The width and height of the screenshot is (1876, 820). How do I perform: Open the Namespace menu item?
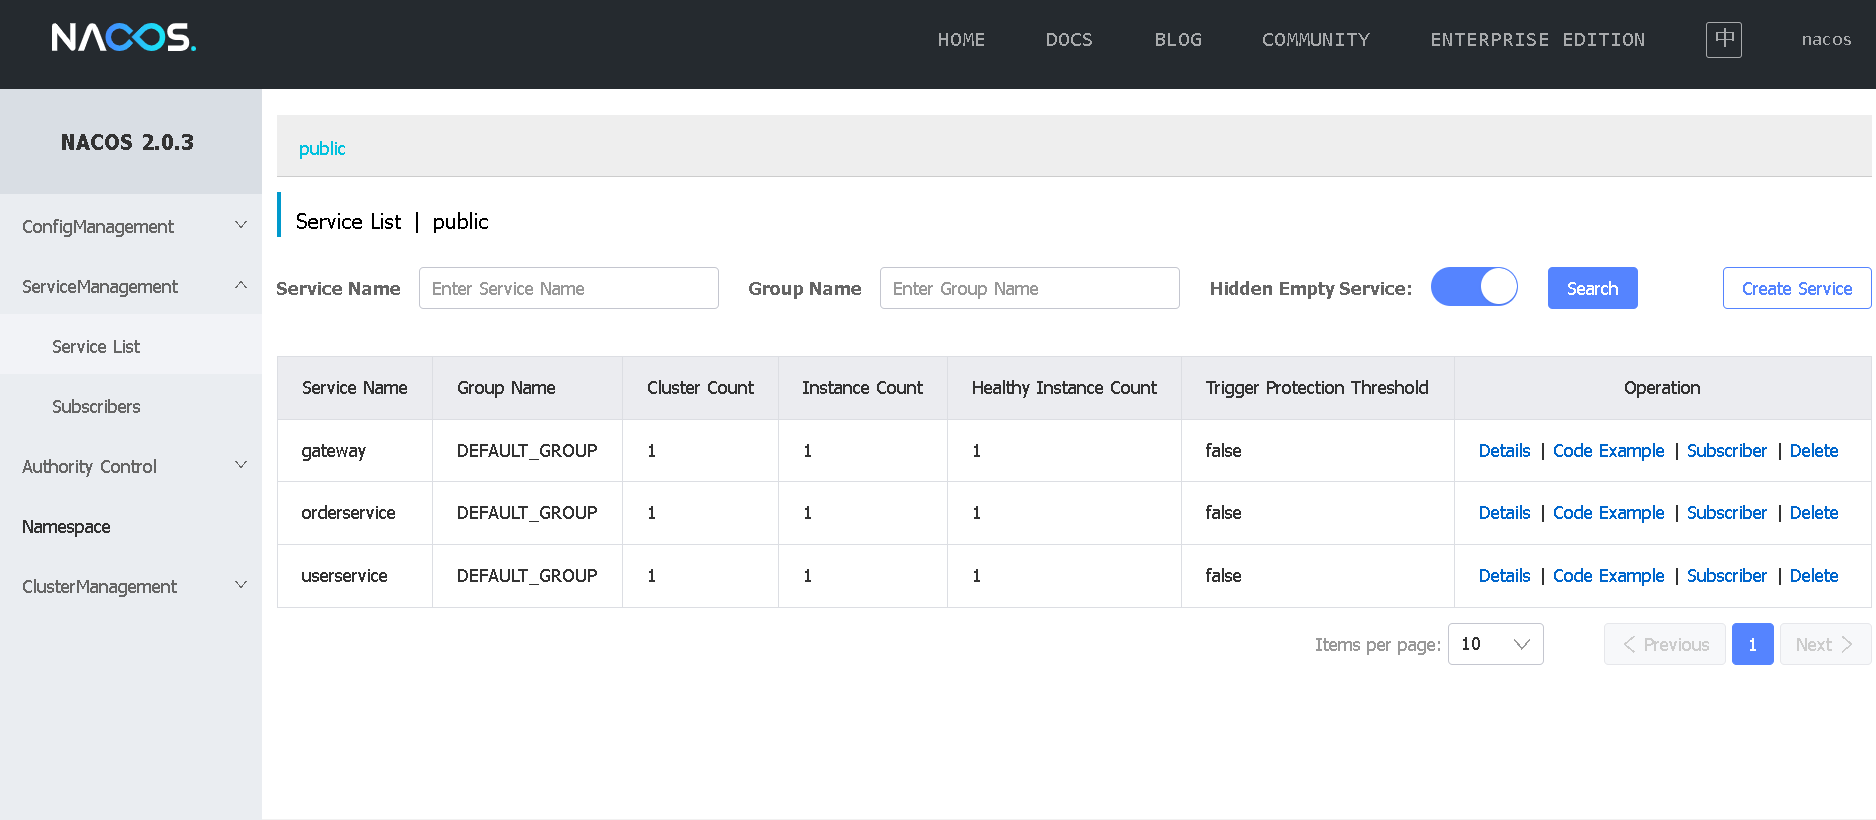[66, 527]
